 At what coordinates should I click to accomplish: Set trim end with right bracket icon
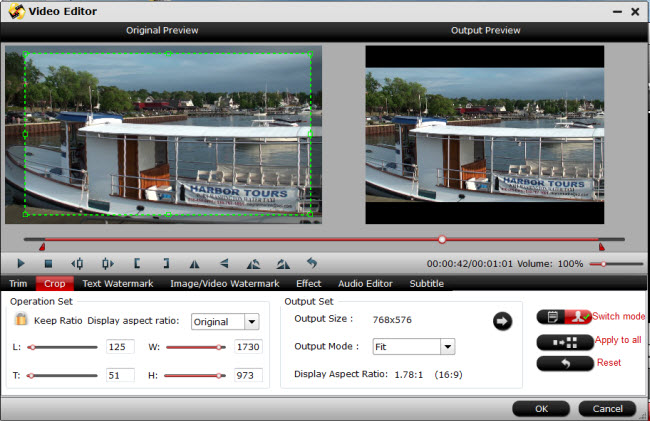166,264
